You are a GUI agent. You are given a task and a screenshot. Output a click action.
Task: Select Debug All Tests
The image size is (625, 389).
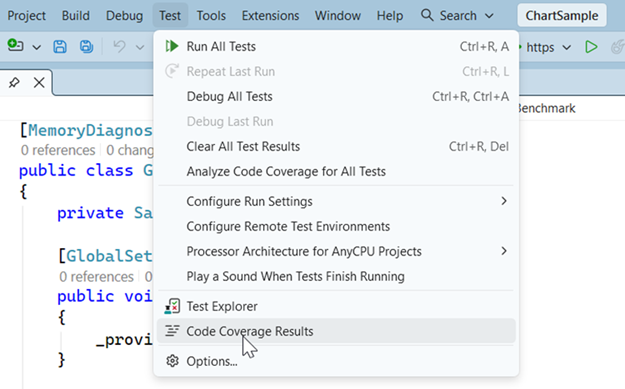pyautogui.click(x=336, y=96)
